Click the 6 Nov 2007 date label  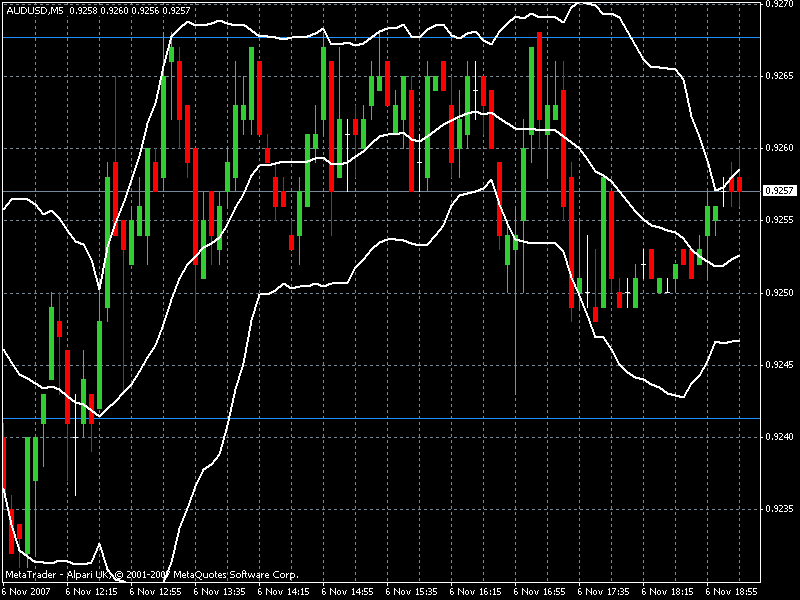(27, 592)
